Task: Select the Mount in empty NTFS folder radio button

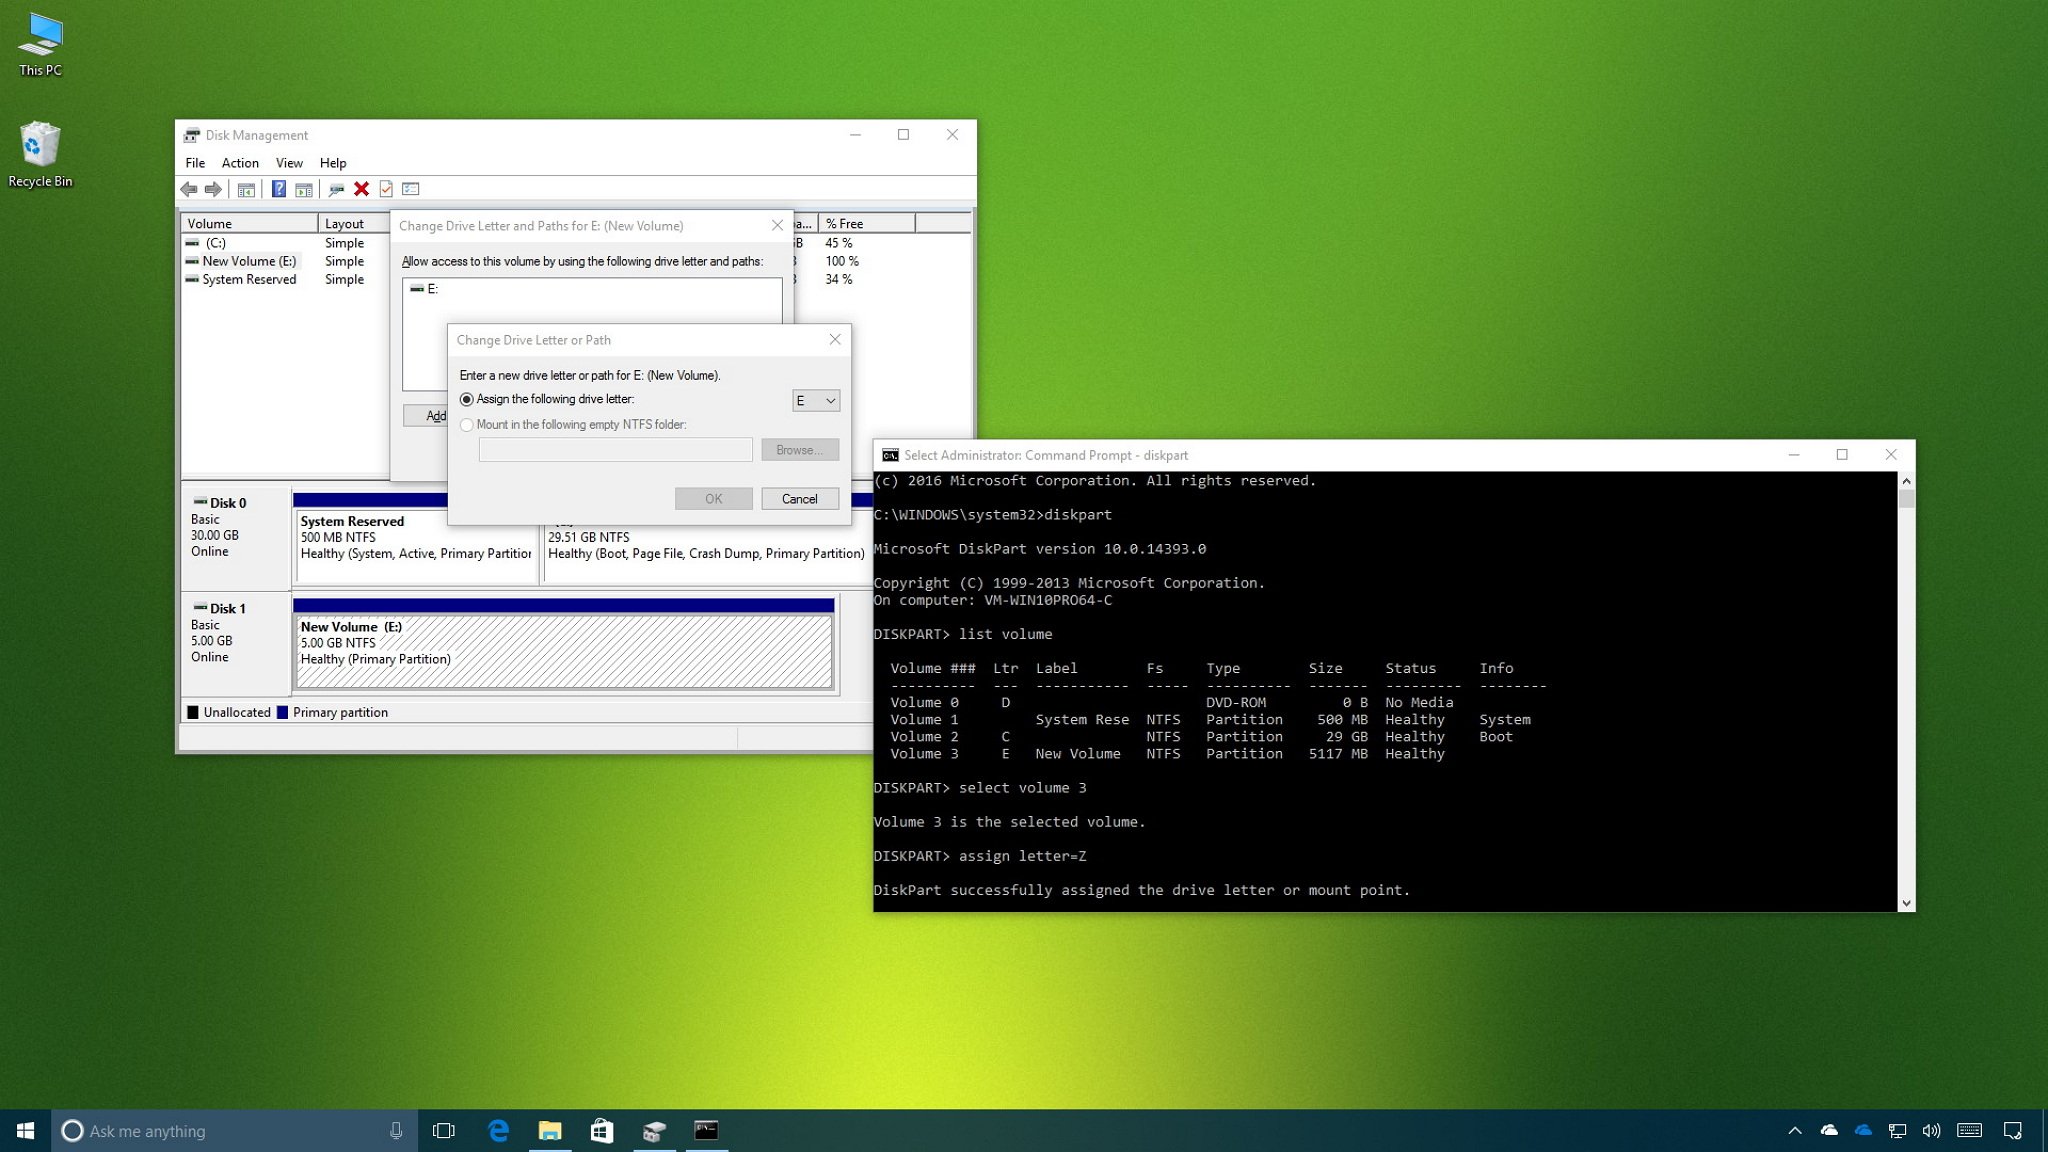Action: [467, 425]
